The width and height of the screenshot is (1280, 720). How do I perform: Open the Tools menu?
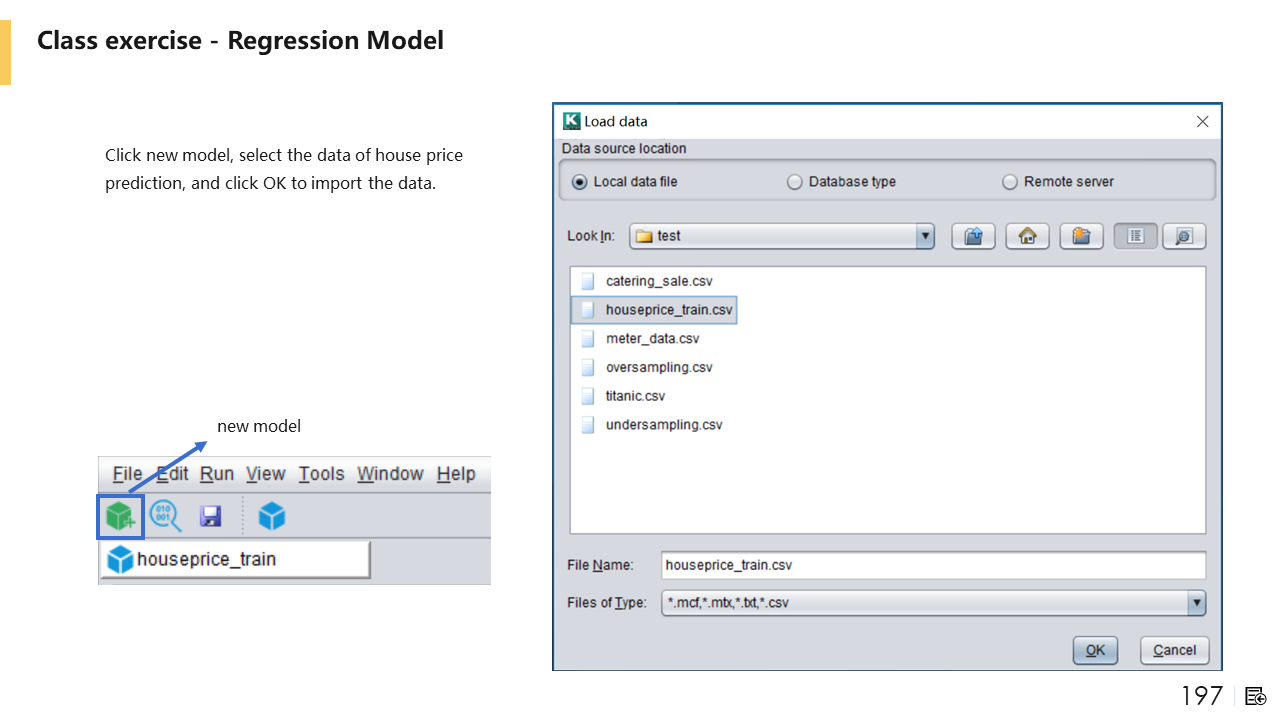pos(321,474)
